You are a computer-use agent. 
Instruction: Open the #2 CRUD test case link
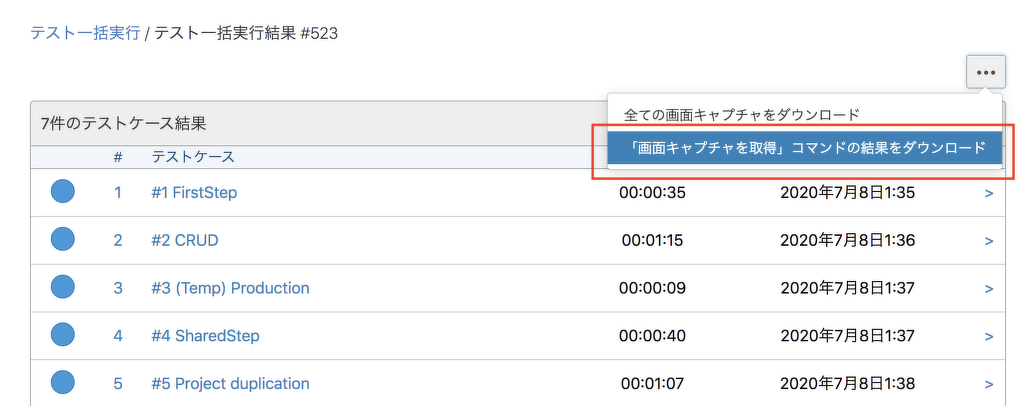pos(184,240)
